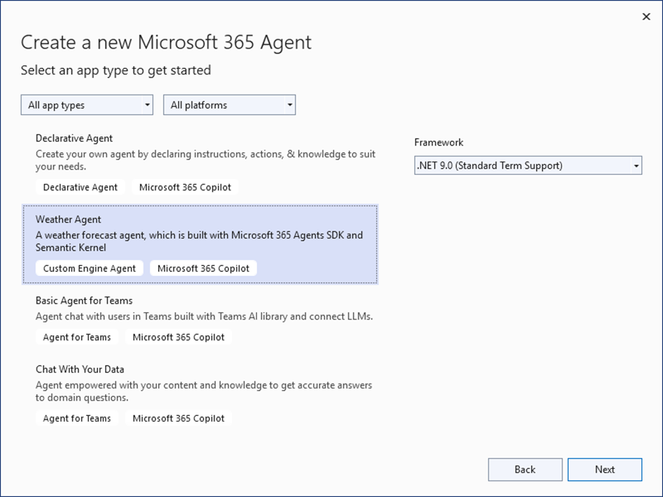The width and height of the screenshot is (663, 497).
Task: Go back with the Back button
Action: (x=525, y=470)
